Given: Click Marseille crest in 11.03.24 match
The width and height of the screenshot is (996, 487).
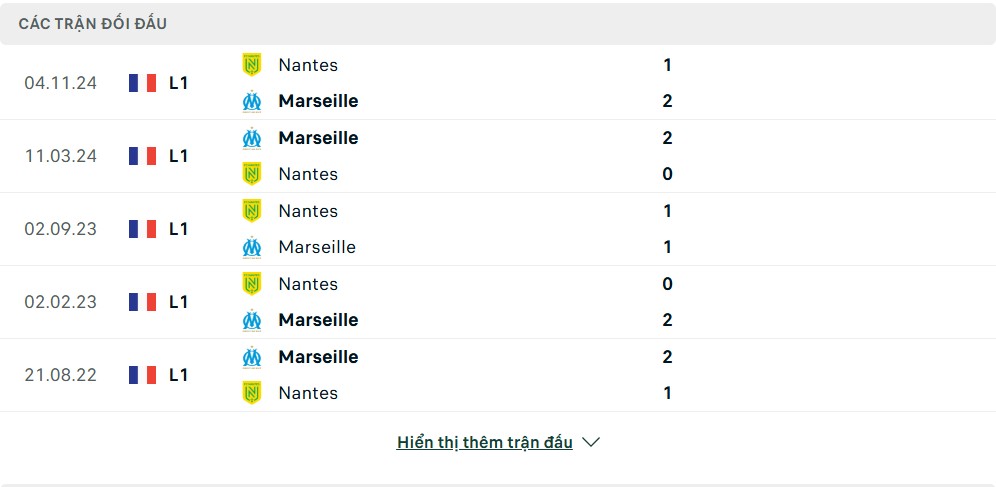Looking at the screenshot, I should [x=252, y=138].
